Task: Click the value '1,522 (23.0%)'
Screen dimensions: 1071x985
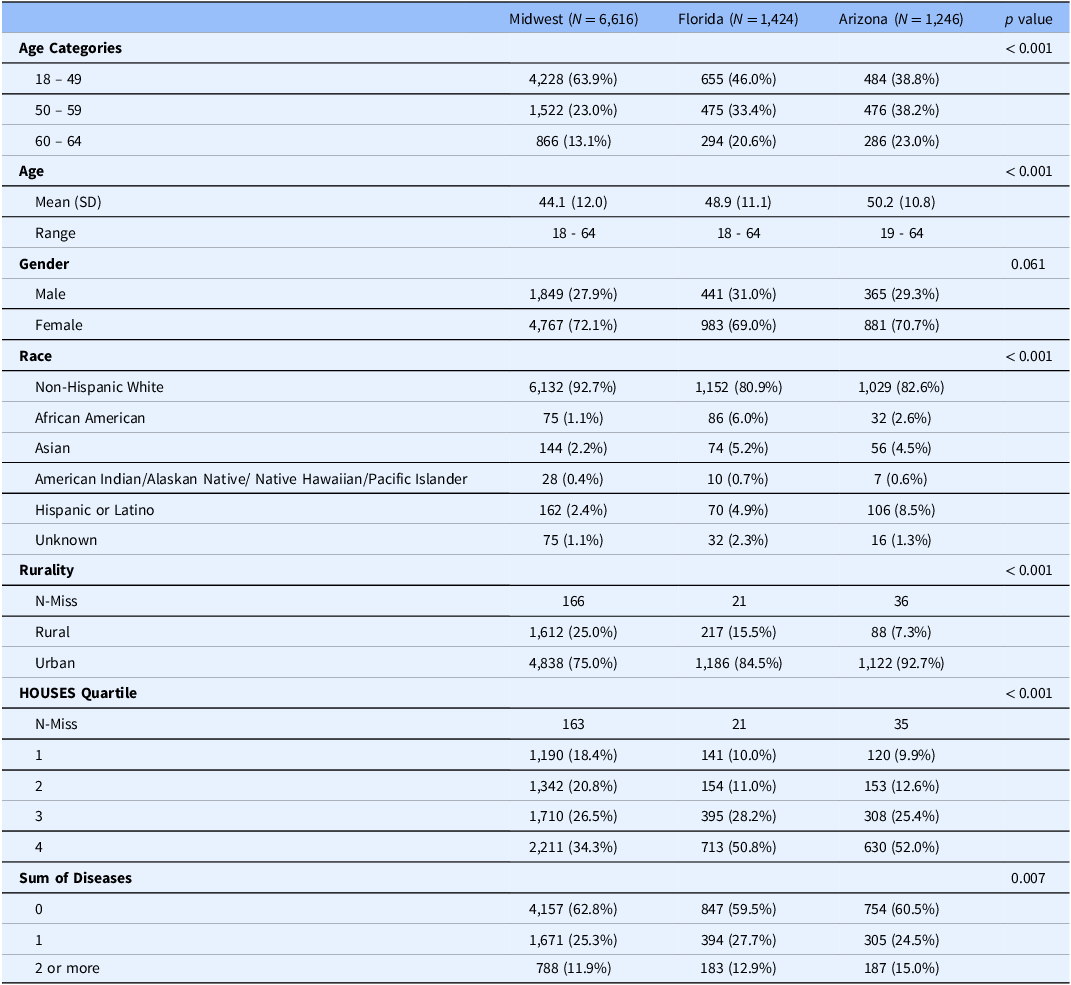Action: click(x=573, y=110)
